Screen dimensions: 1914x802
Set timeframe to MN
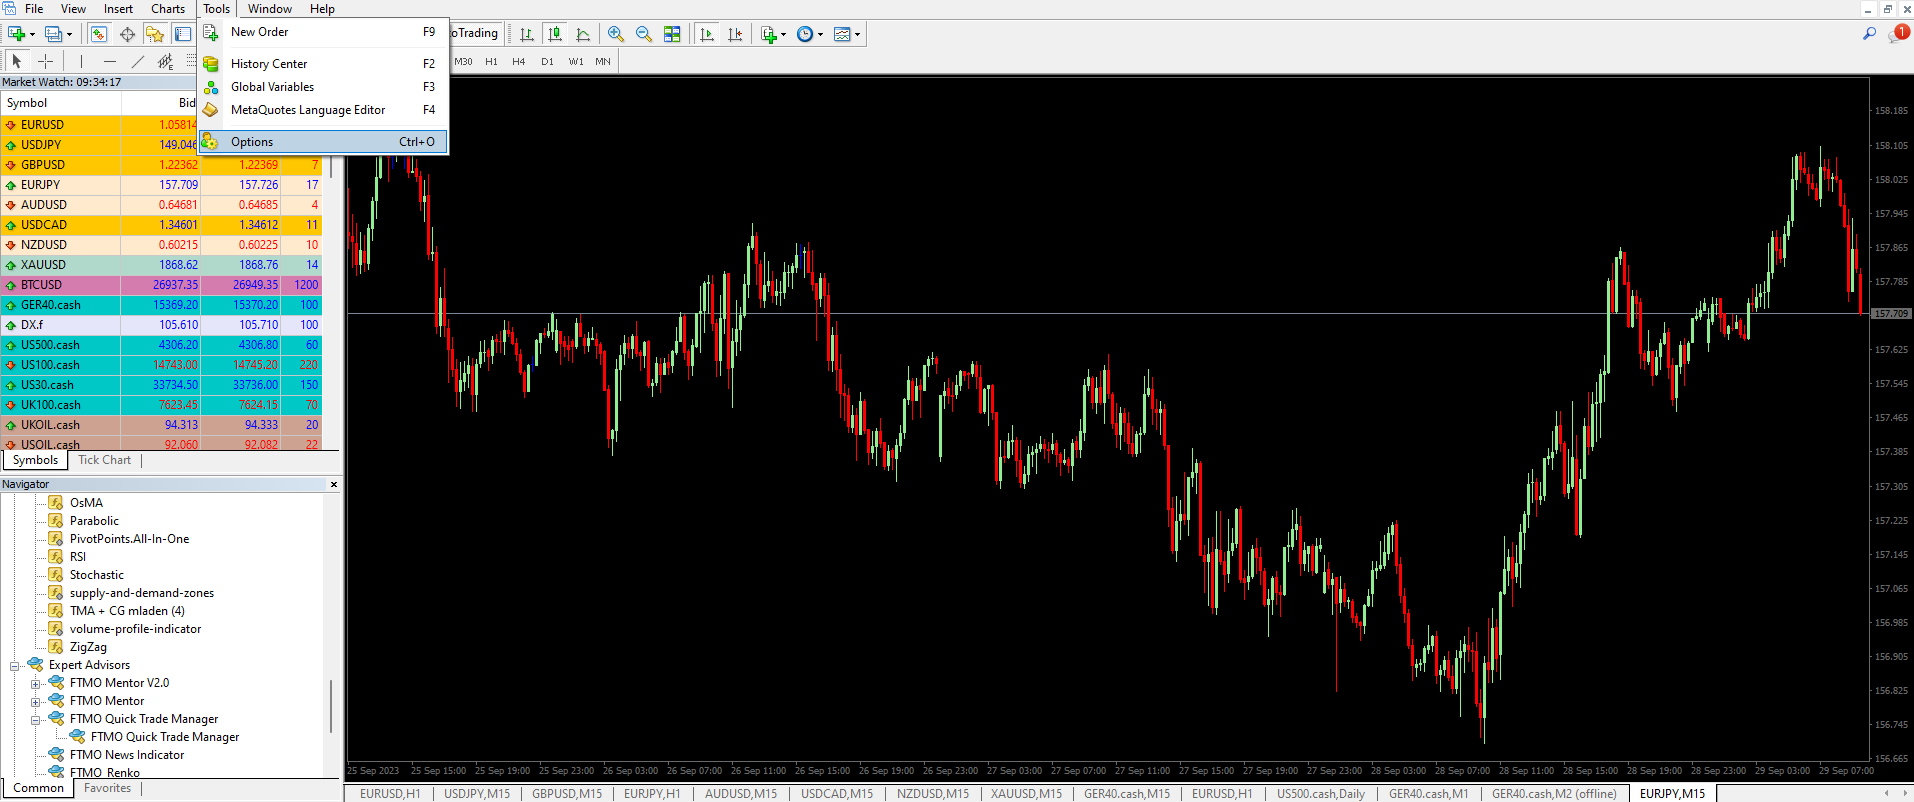tap(603, 62)
